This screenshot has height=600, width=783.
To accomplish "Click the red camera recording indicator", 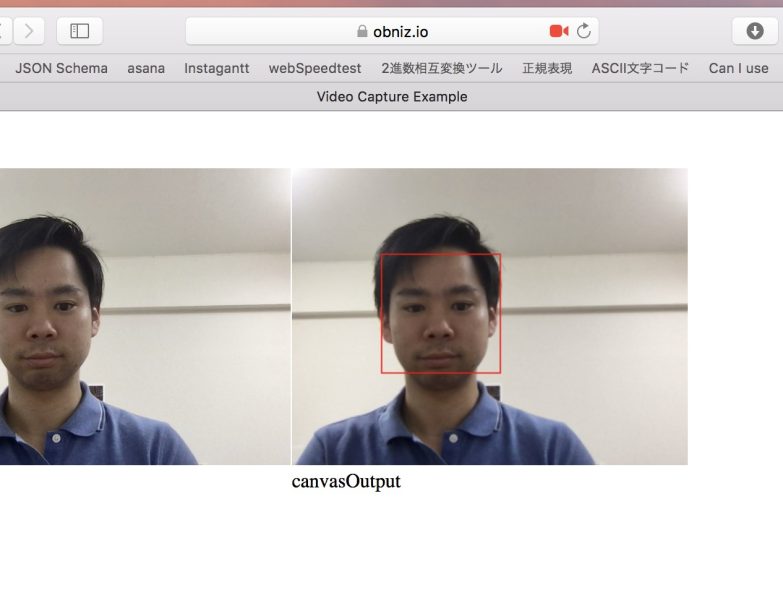I will point(559,31).
